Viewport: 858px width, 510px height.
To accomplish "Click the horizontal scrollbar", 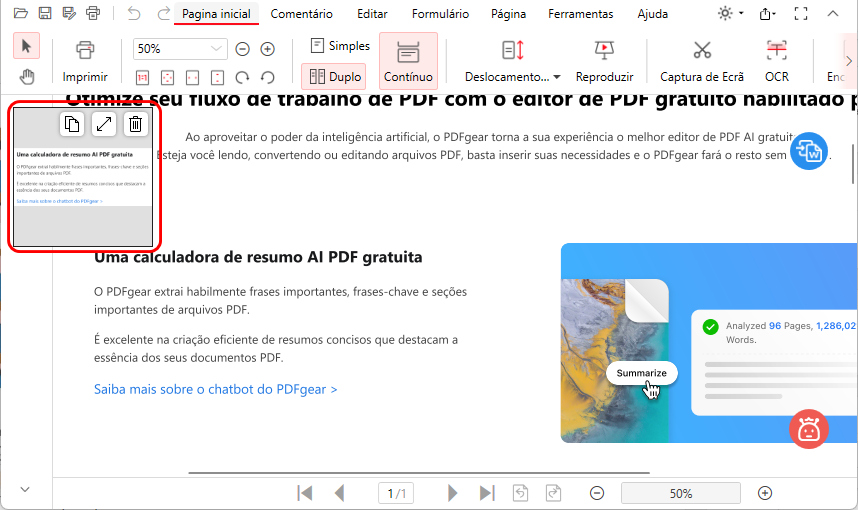I will point(419,472).
